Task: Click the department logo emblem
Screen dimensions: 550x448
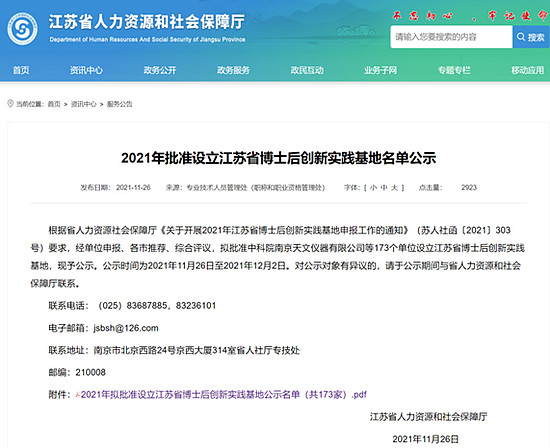Action: click(22, 29)
